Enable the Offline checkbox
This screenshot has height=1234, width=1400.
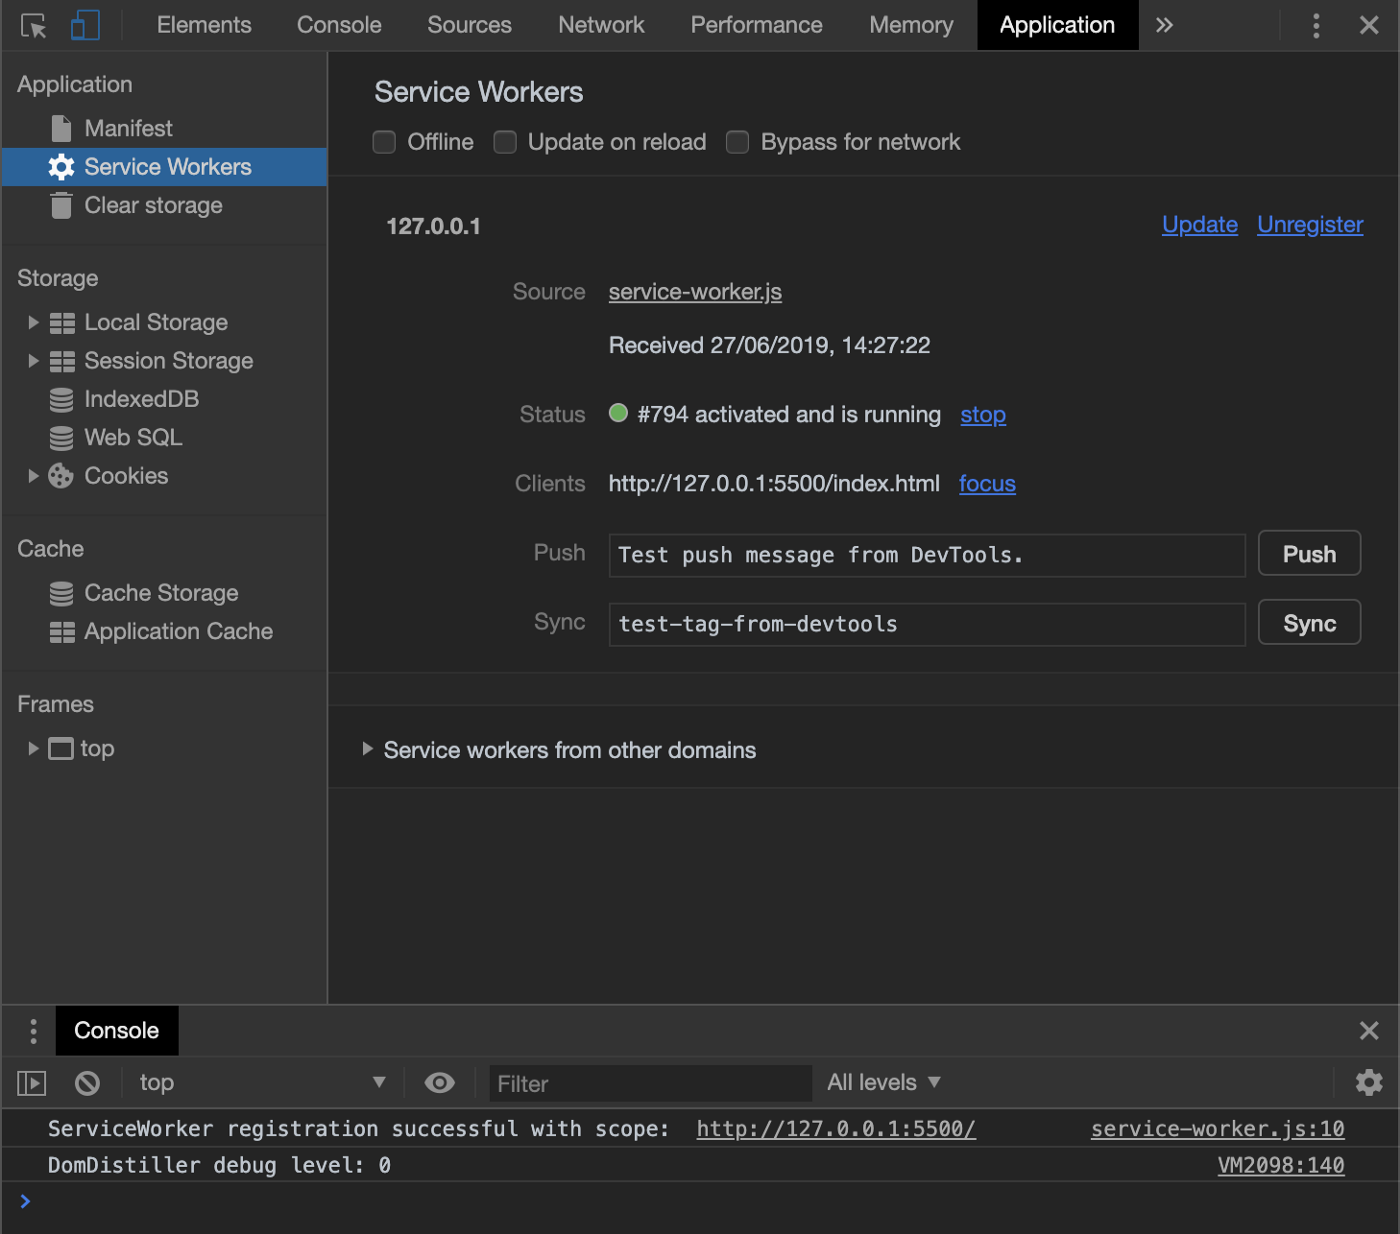pos(384,143)
